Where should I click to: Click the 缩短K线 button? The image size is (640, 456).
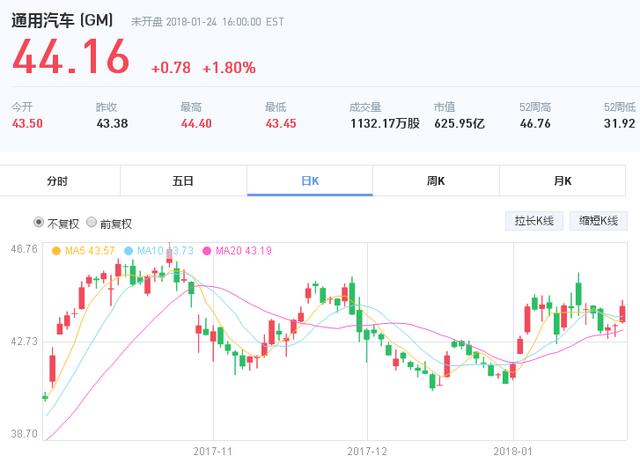[x=598, y=221]
